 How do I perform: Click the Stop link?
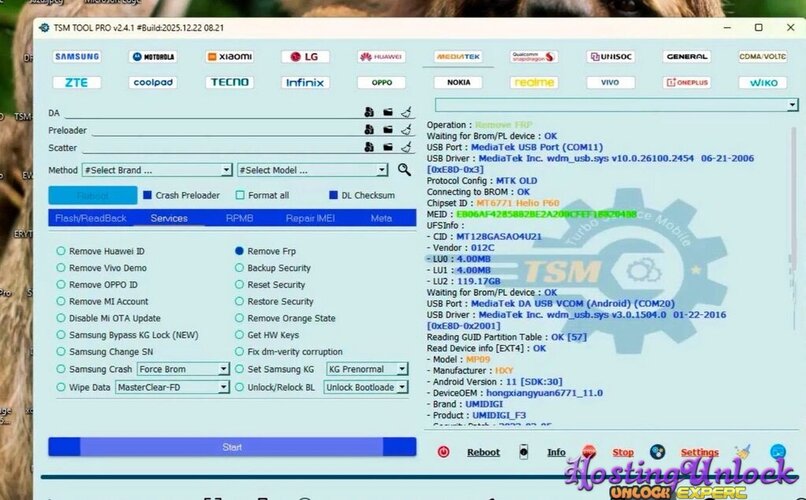point(622,452)
